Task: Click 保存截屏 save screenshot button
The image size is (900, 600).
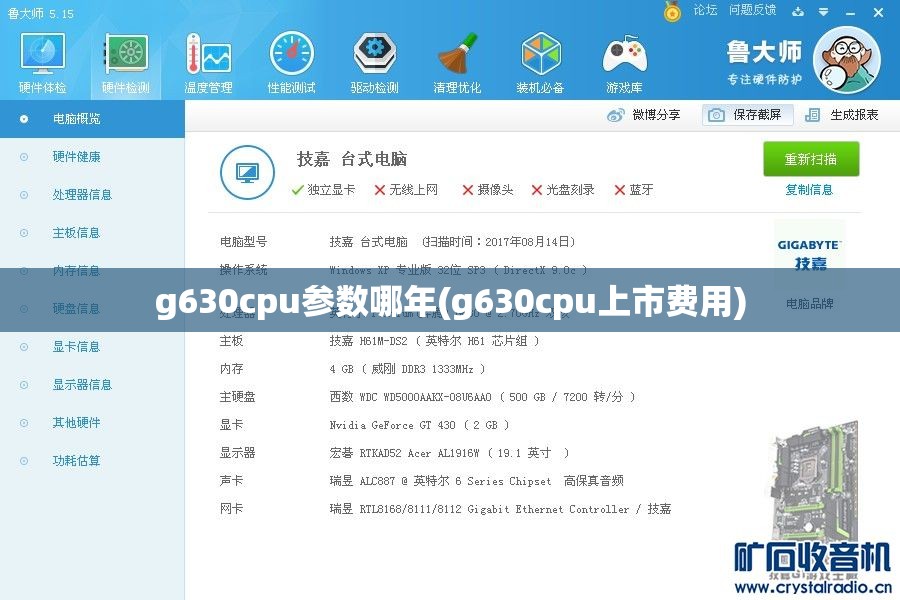Action: tap(748, 115)
